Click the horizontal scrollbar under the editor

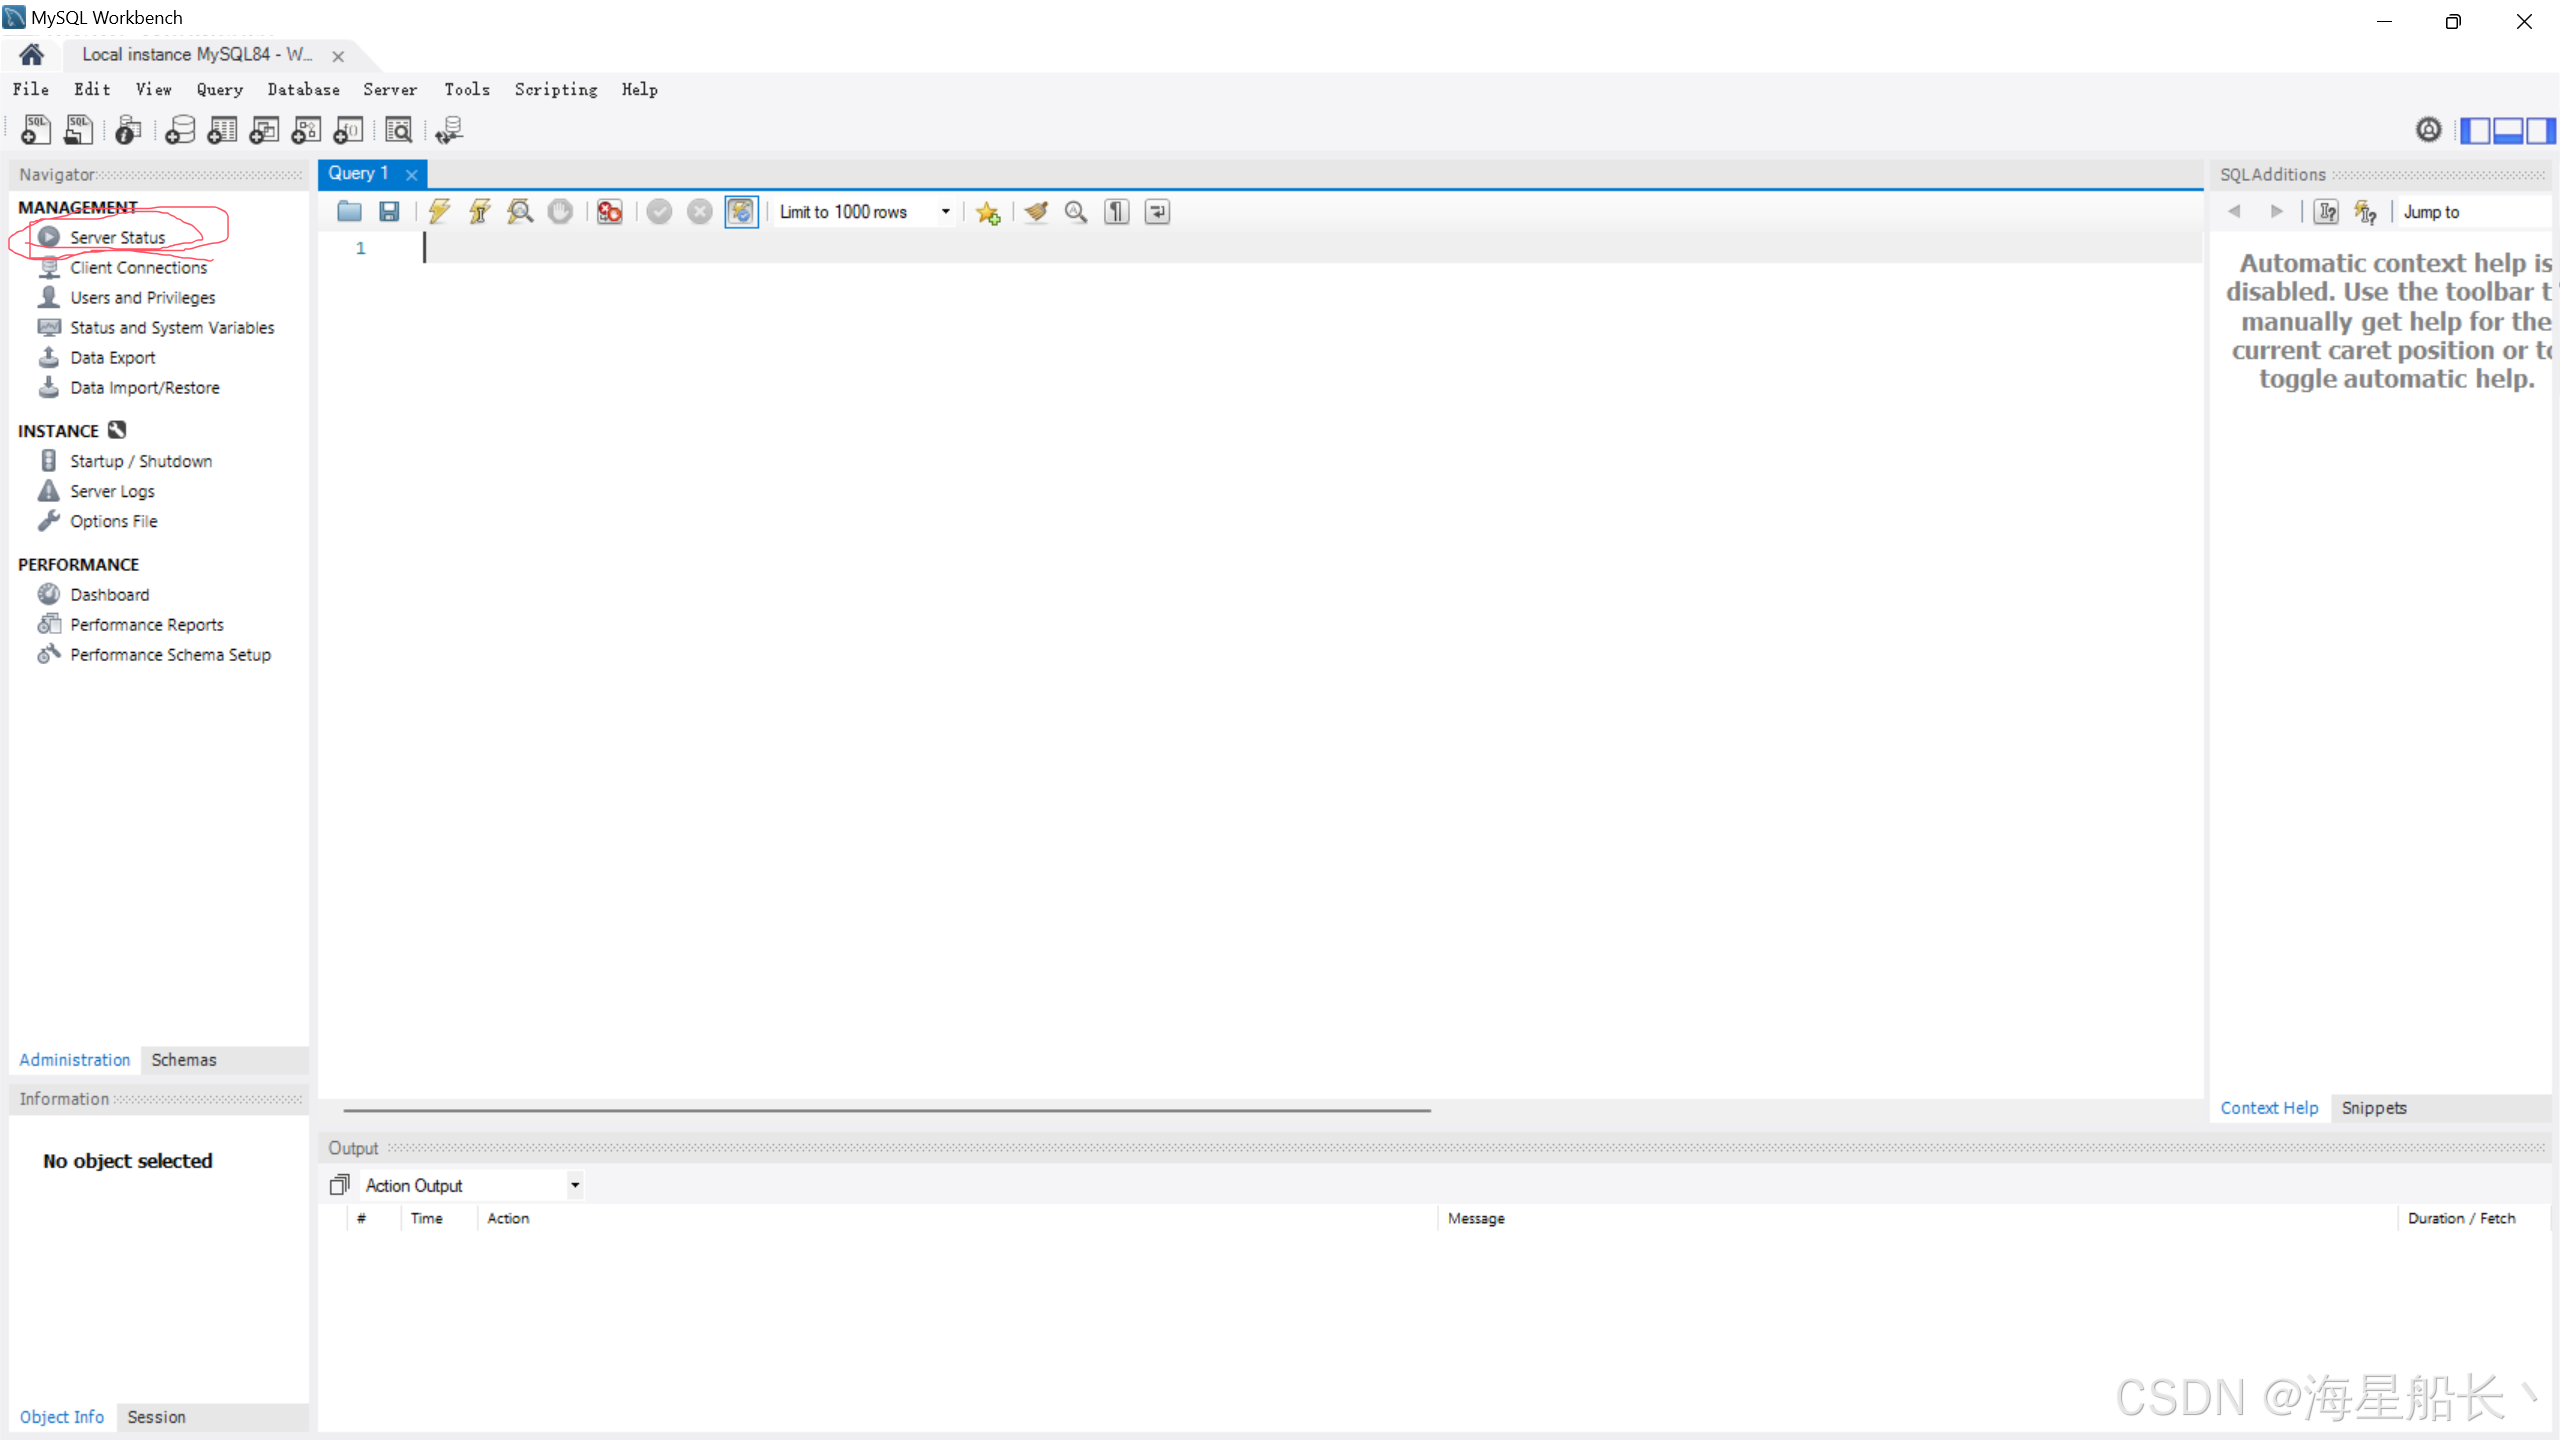887,1109
